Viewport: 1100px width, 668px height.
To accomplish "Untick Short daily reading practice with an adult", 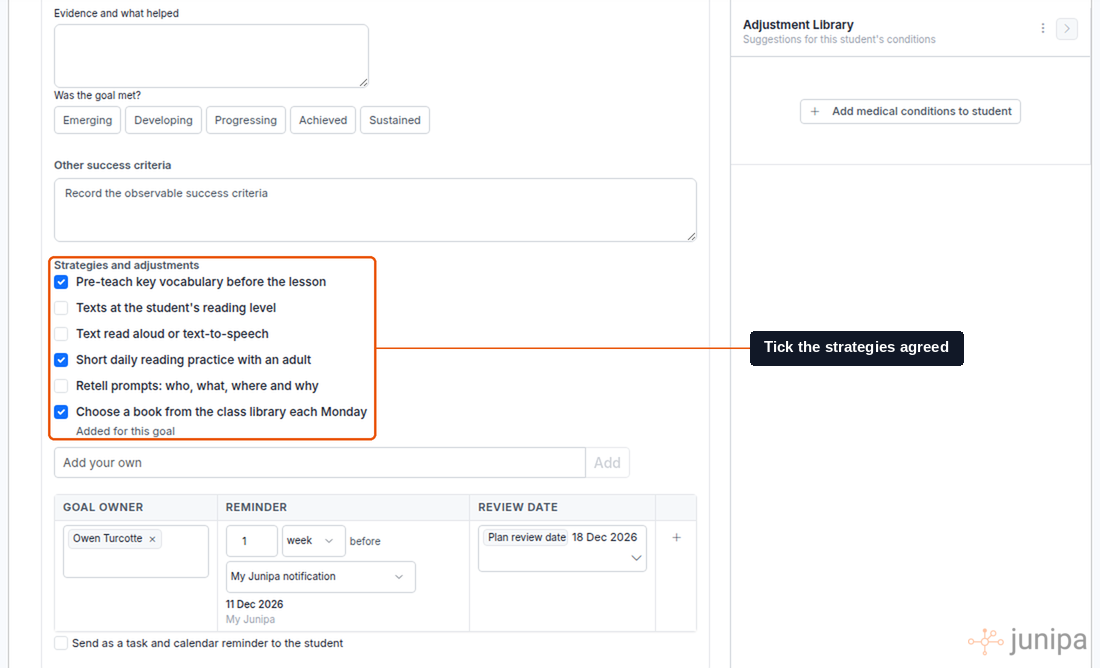I will pyautogui.click(x=61, y=360).
